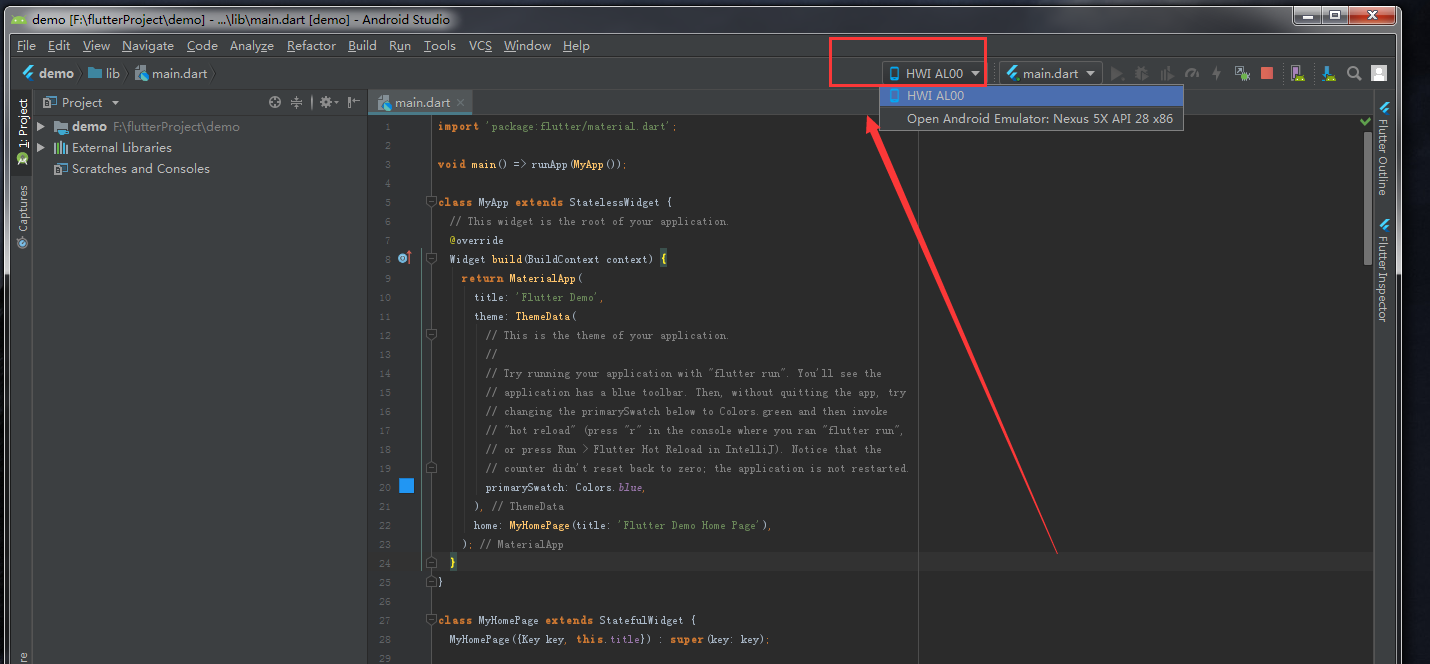Open the SDK Manager icon
This screenshot has width=1430, height=664.
tap(1328, 73)
